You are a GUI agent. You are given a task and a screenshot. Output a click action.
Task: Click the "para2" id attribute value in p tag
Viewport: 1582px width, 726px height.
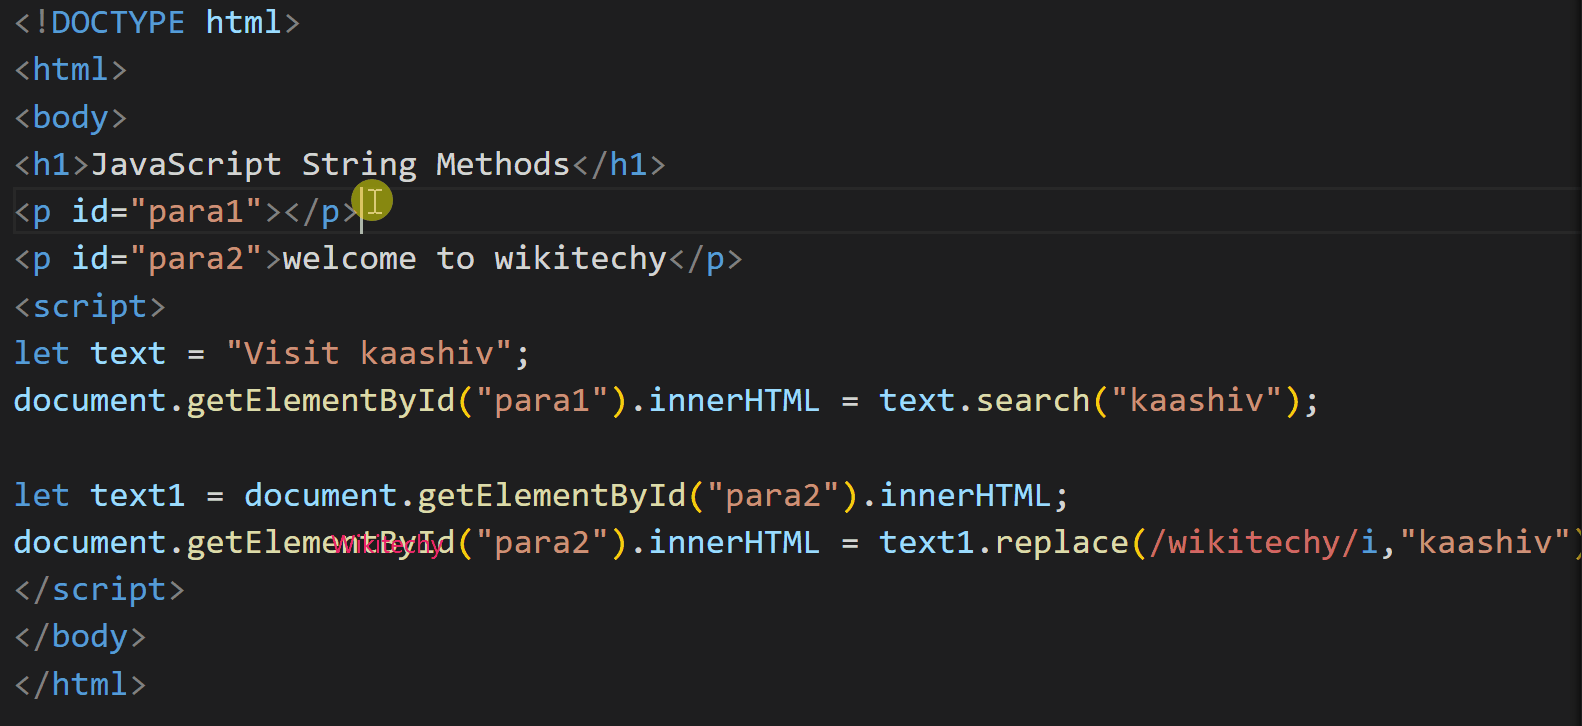[196, 259]
